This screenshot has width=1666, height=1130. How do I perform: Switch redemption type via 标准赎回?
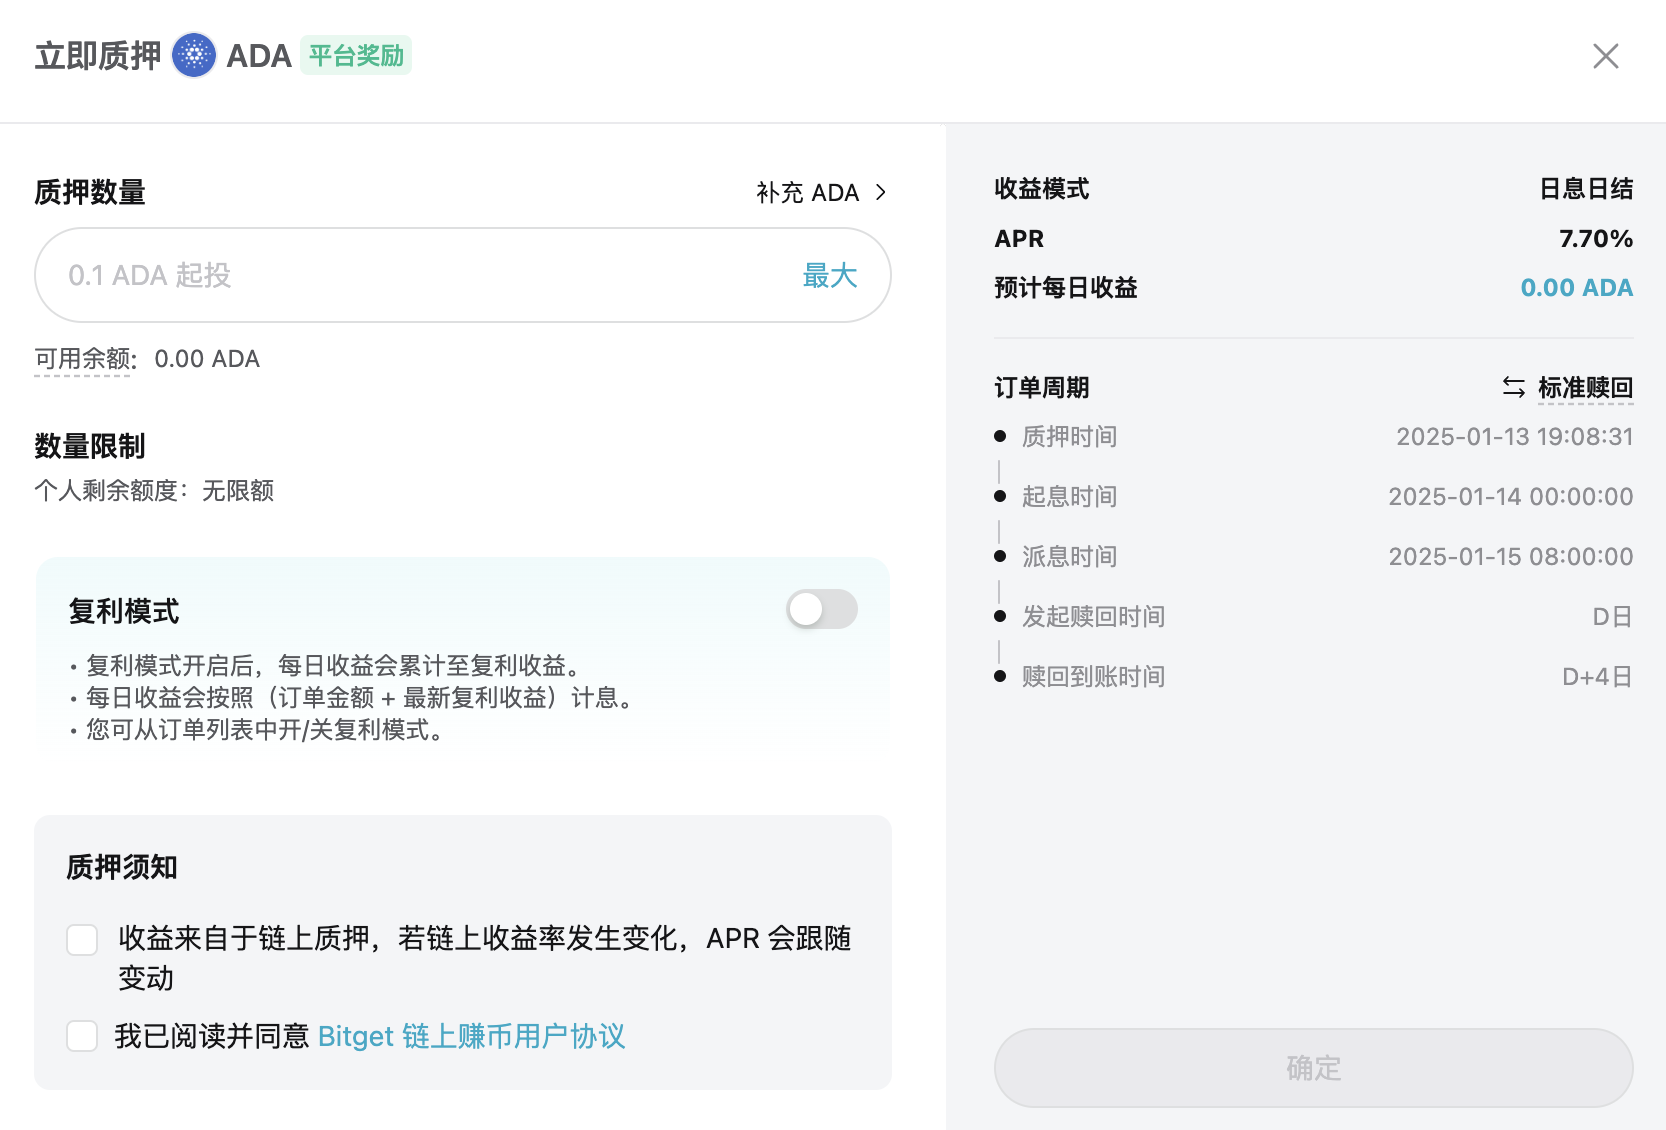(x=1585, y=387)
